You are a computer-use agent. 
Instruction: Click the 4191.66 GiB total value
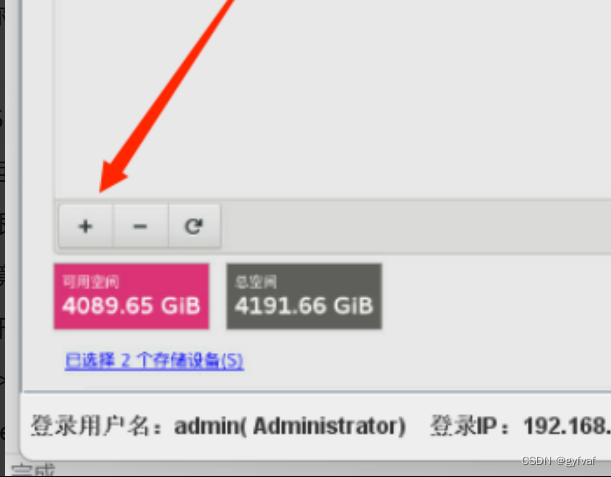click(304, 306)
